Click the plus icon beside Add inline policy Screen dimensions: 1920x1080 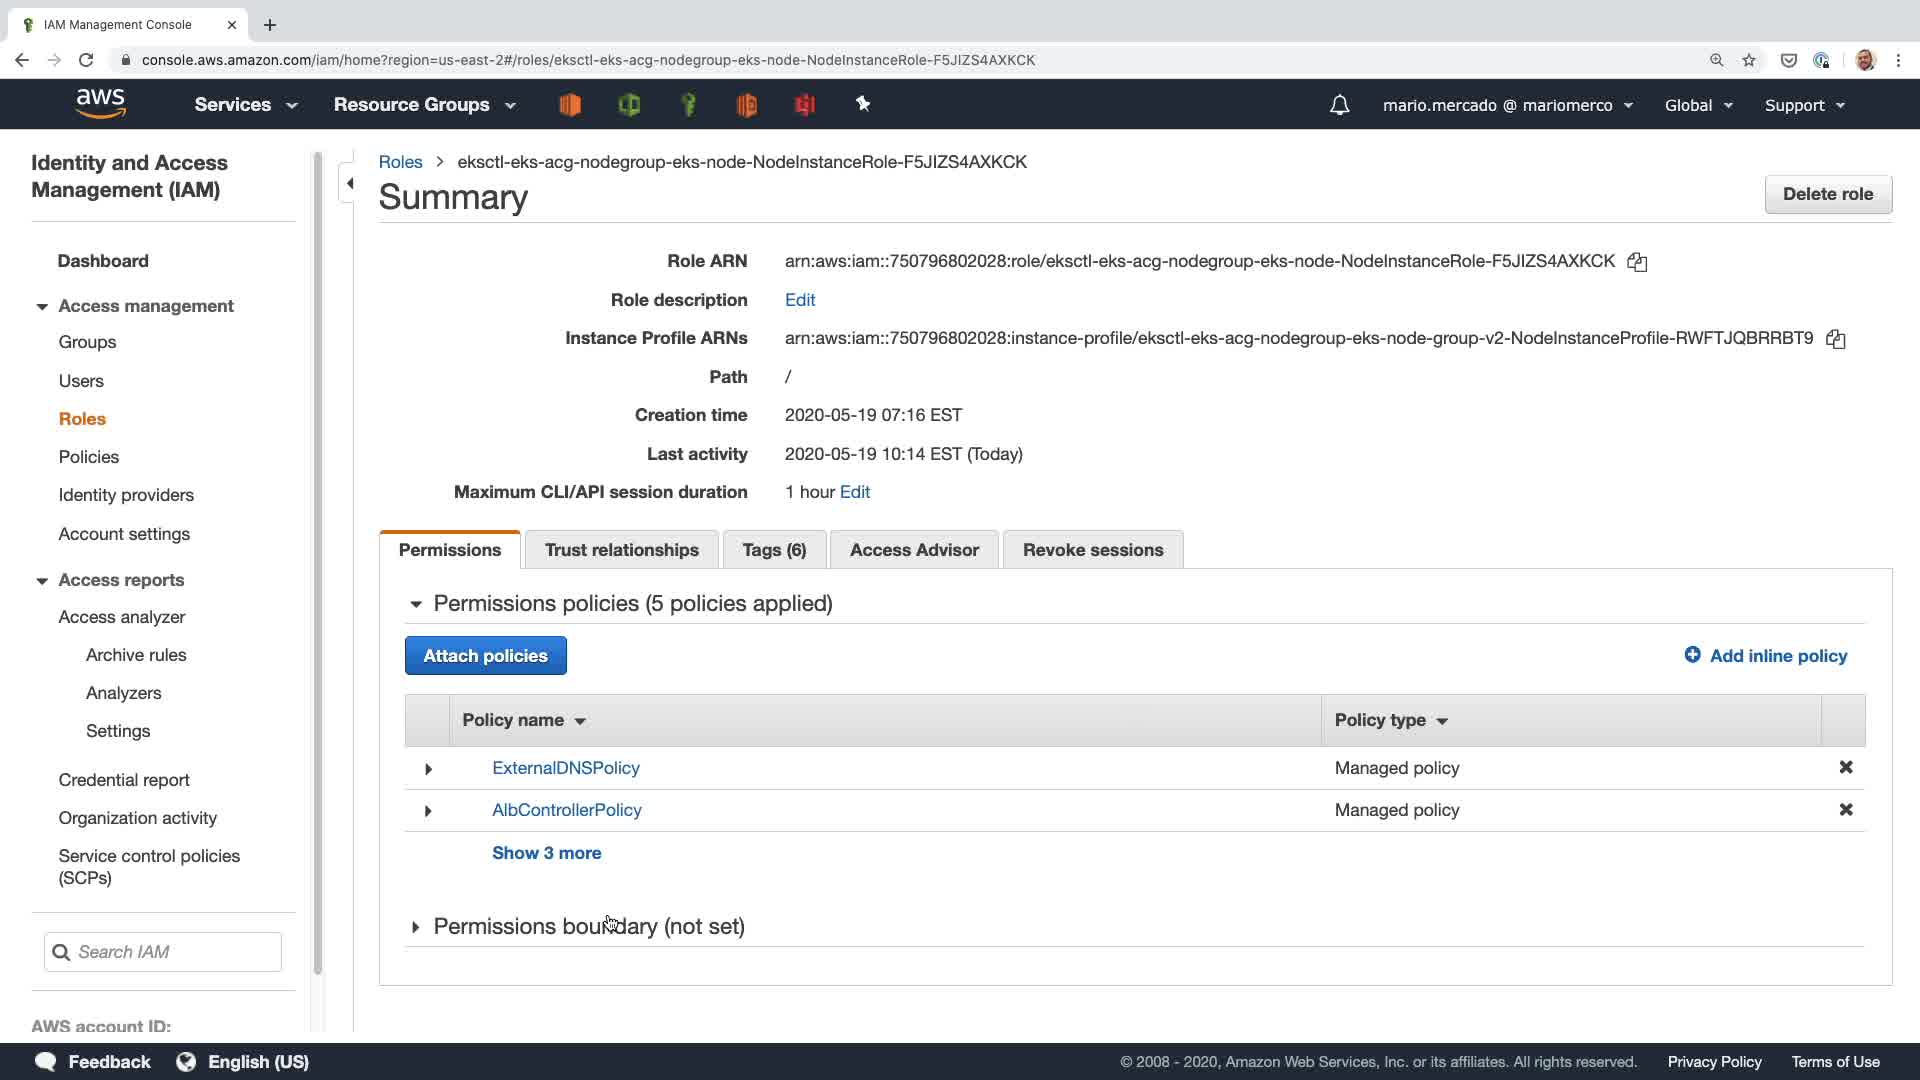(x=1692, y=655)
